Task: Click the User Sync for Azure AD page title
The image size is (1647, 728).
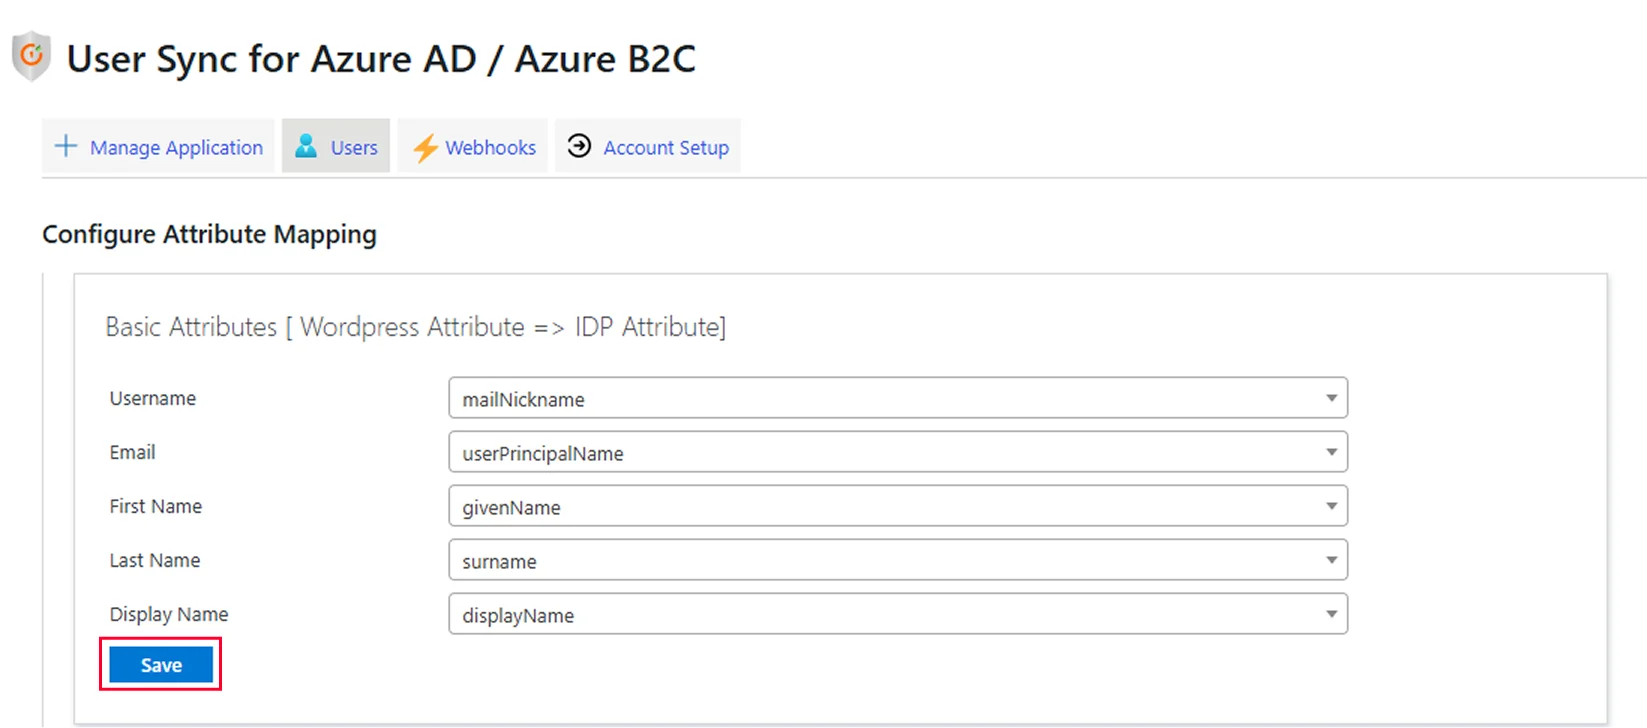Action: [381, 59]
